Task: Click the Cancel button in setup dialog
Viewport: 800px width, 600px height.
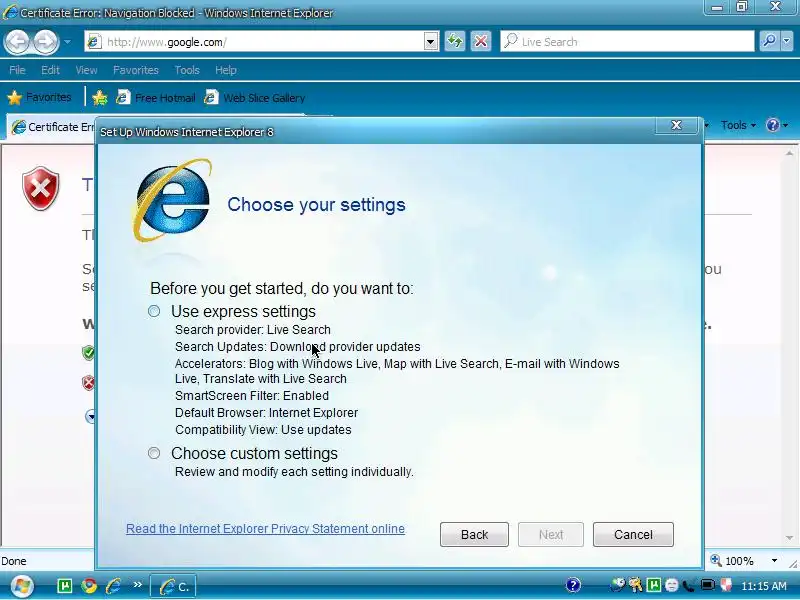Action: 633,534
